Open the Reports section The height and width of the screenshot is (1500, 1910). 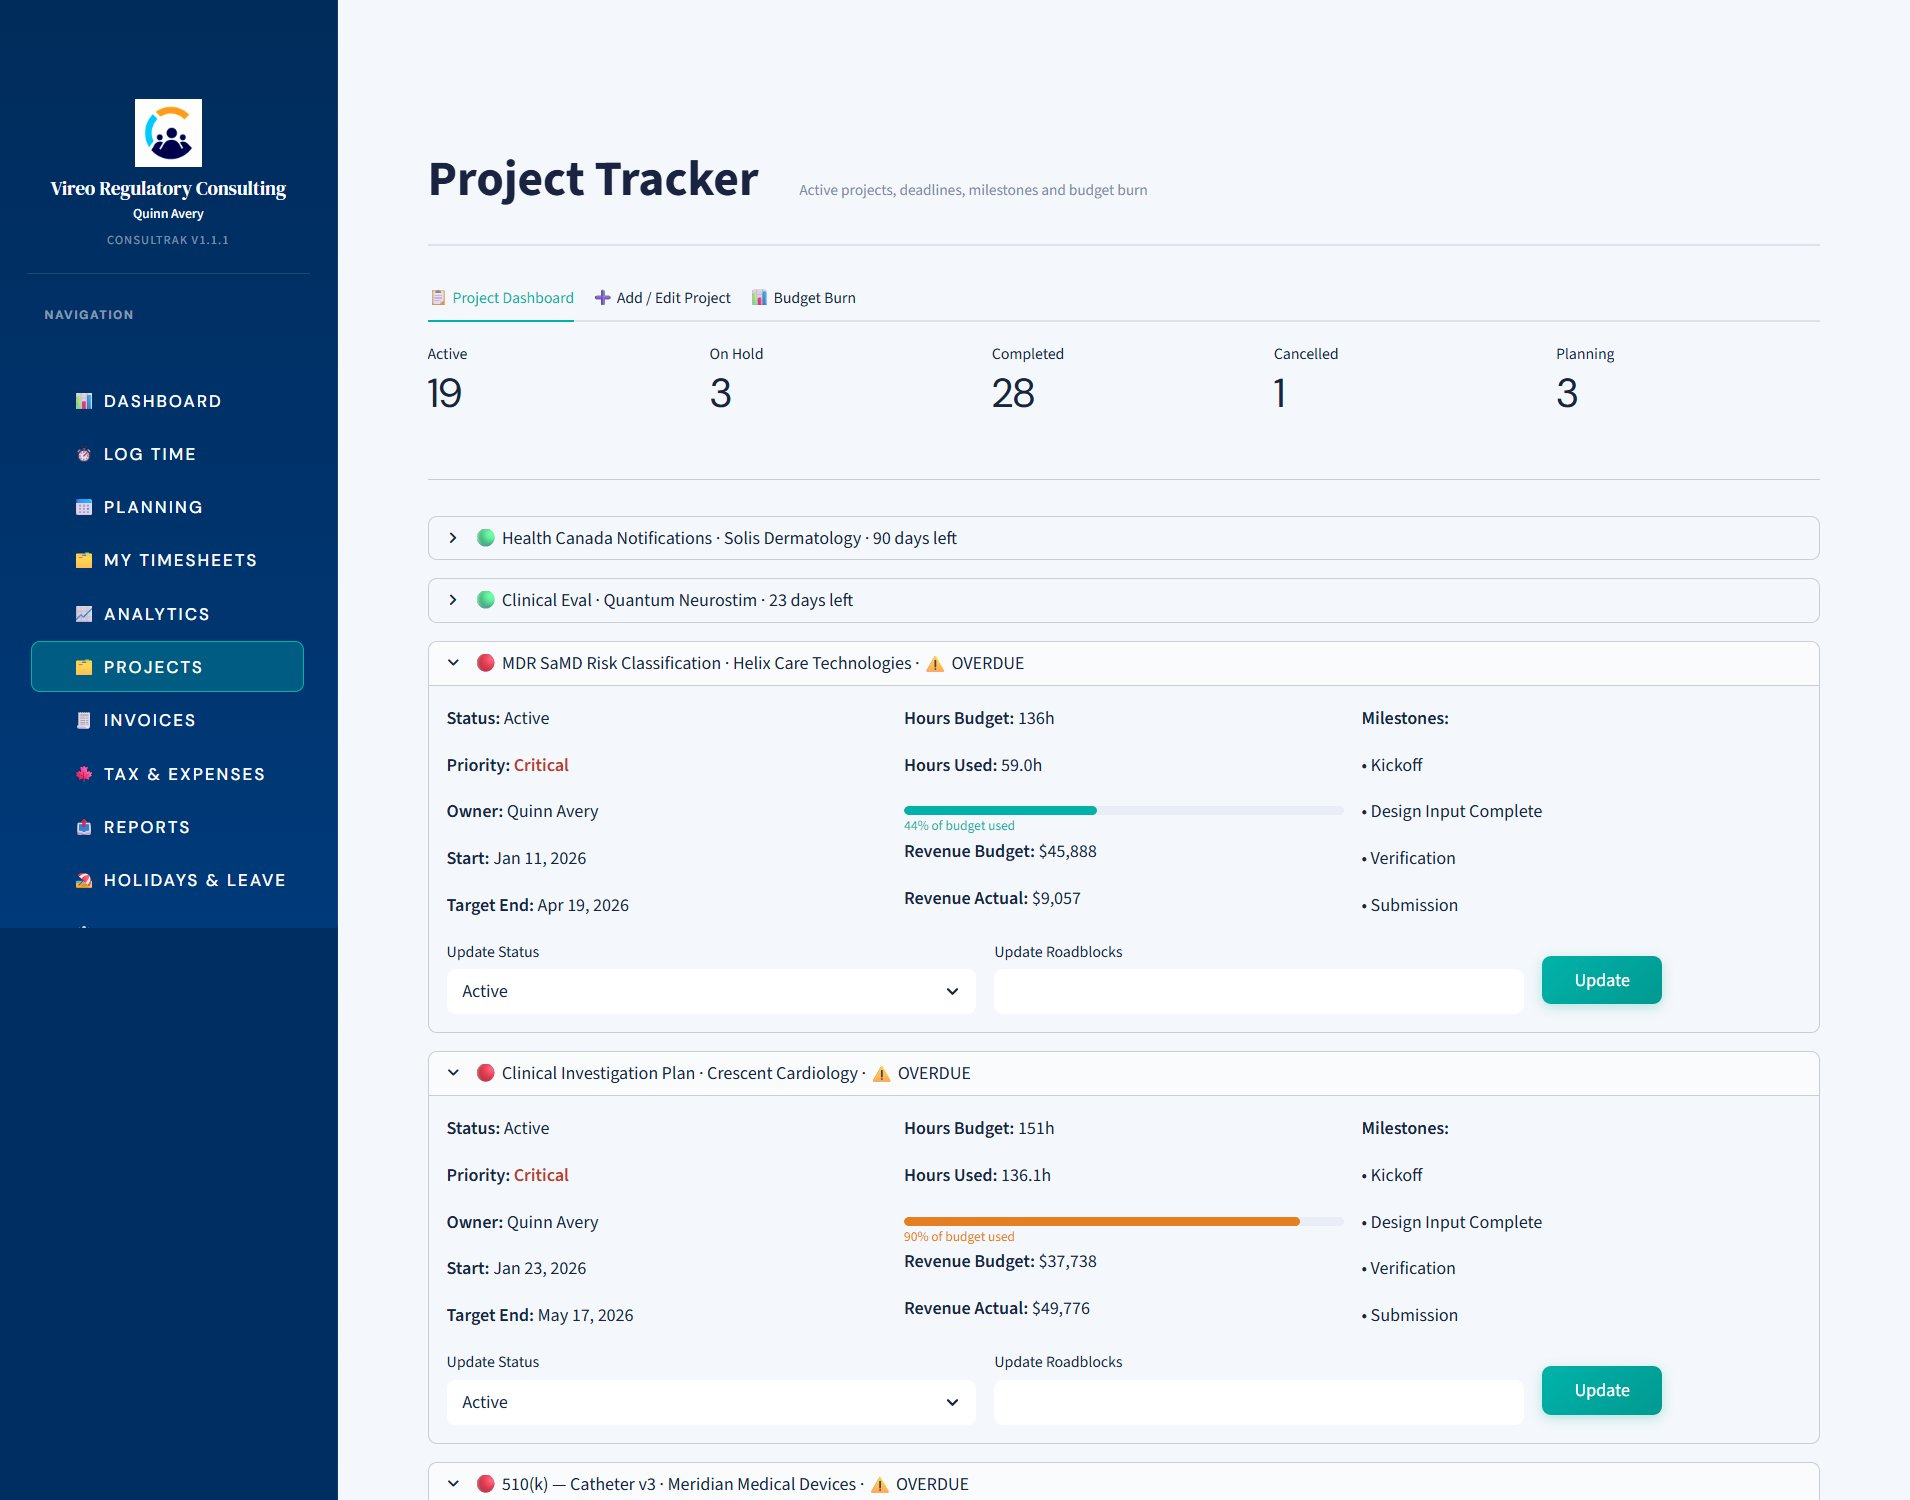tap(167, 827)
